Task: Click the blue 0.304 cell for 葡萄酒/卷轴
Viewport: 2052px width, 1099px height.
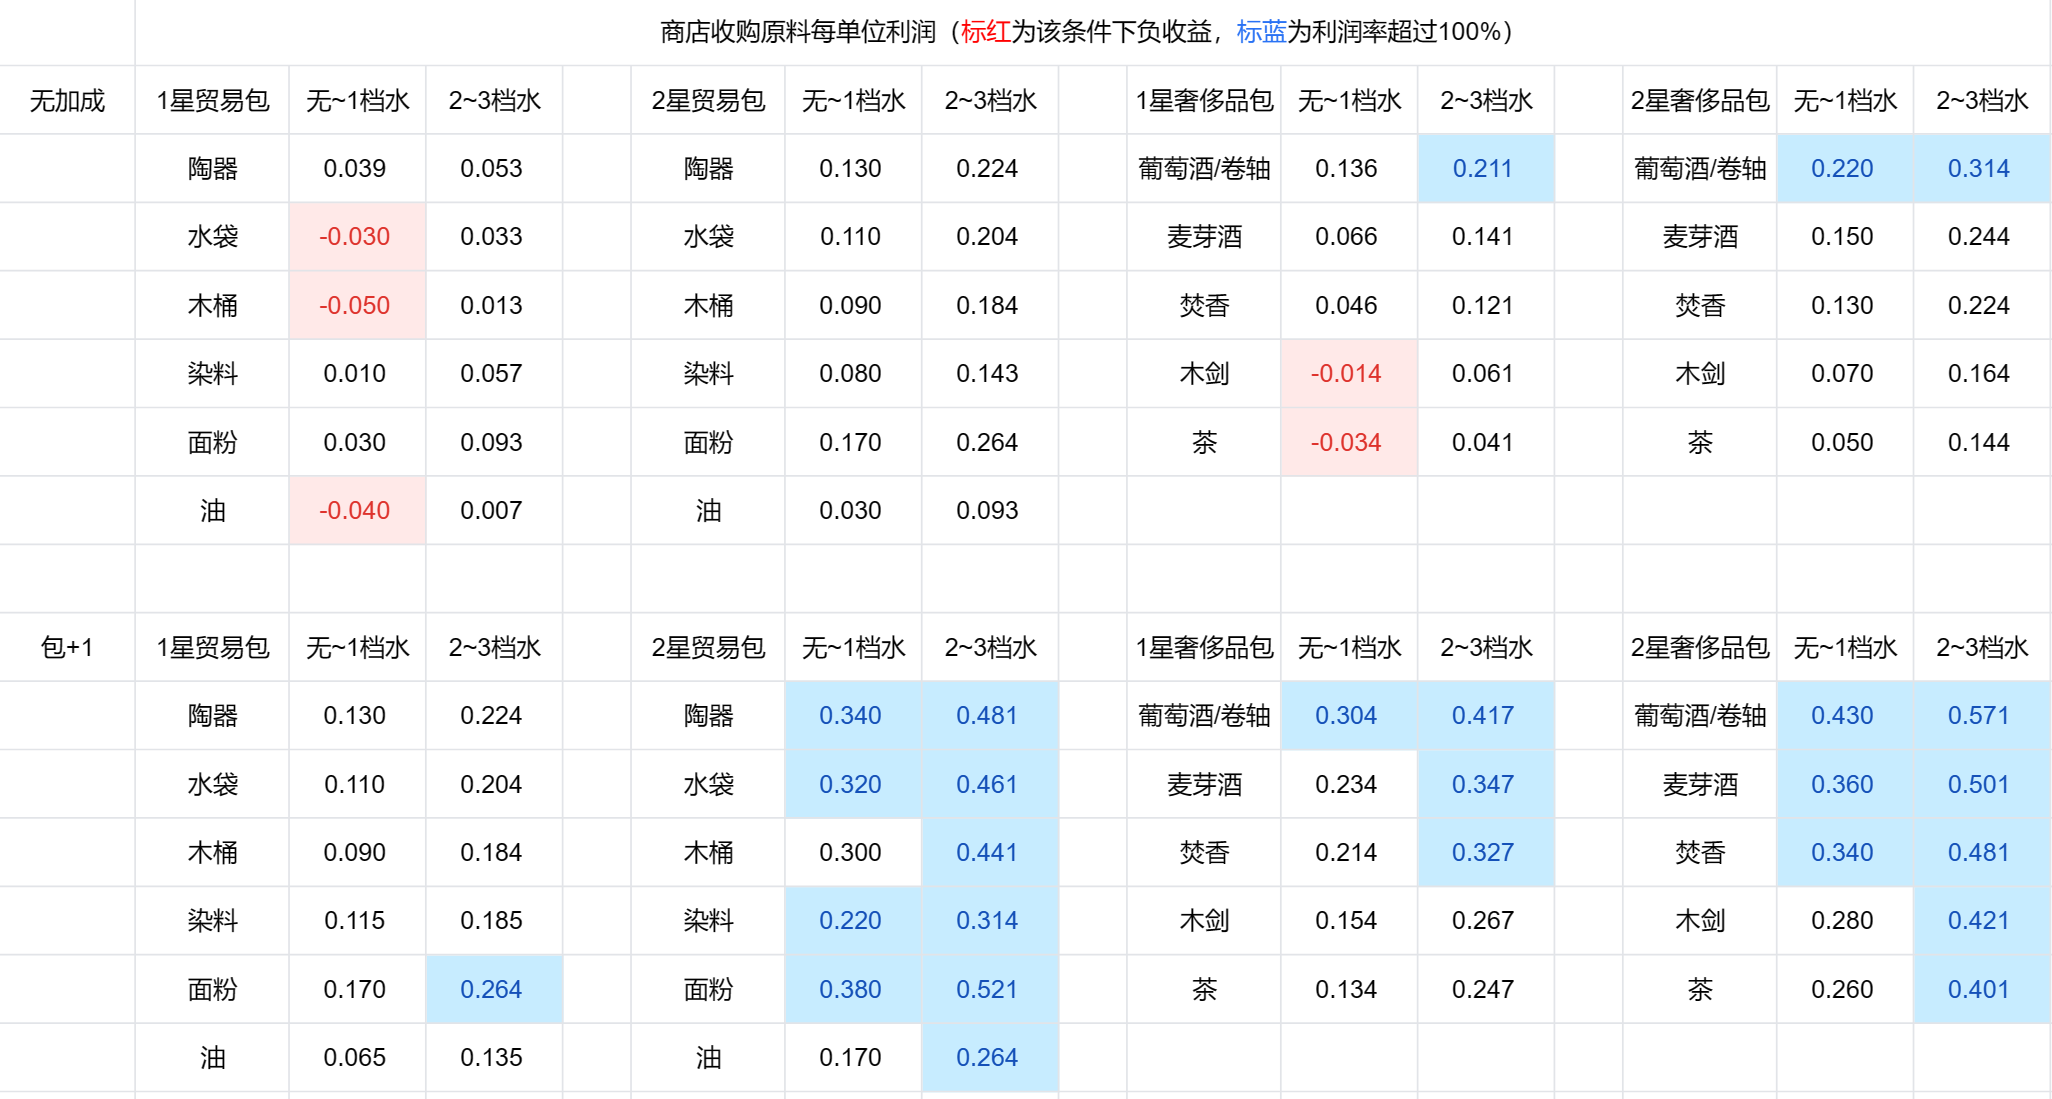Action: coord(1346,716)
